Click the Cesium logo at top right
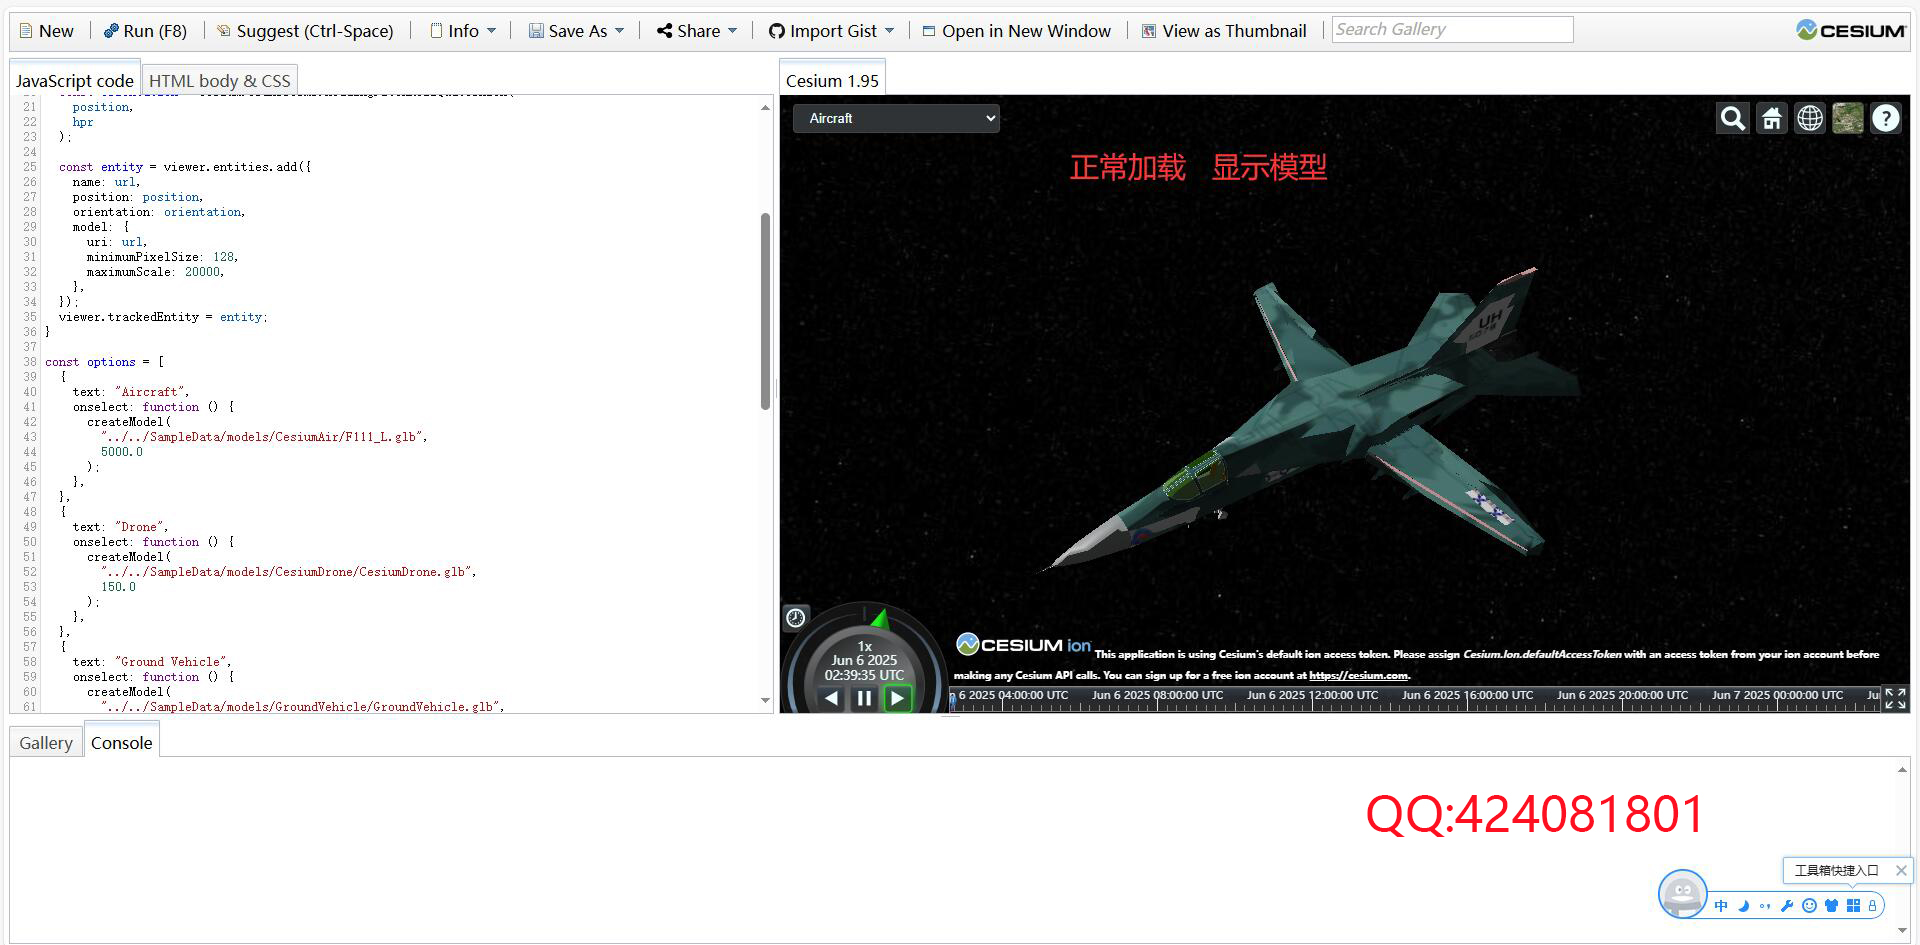The height and width of the screenshot is (945, 1920). pyautogui.click(x=1851, y=30)
